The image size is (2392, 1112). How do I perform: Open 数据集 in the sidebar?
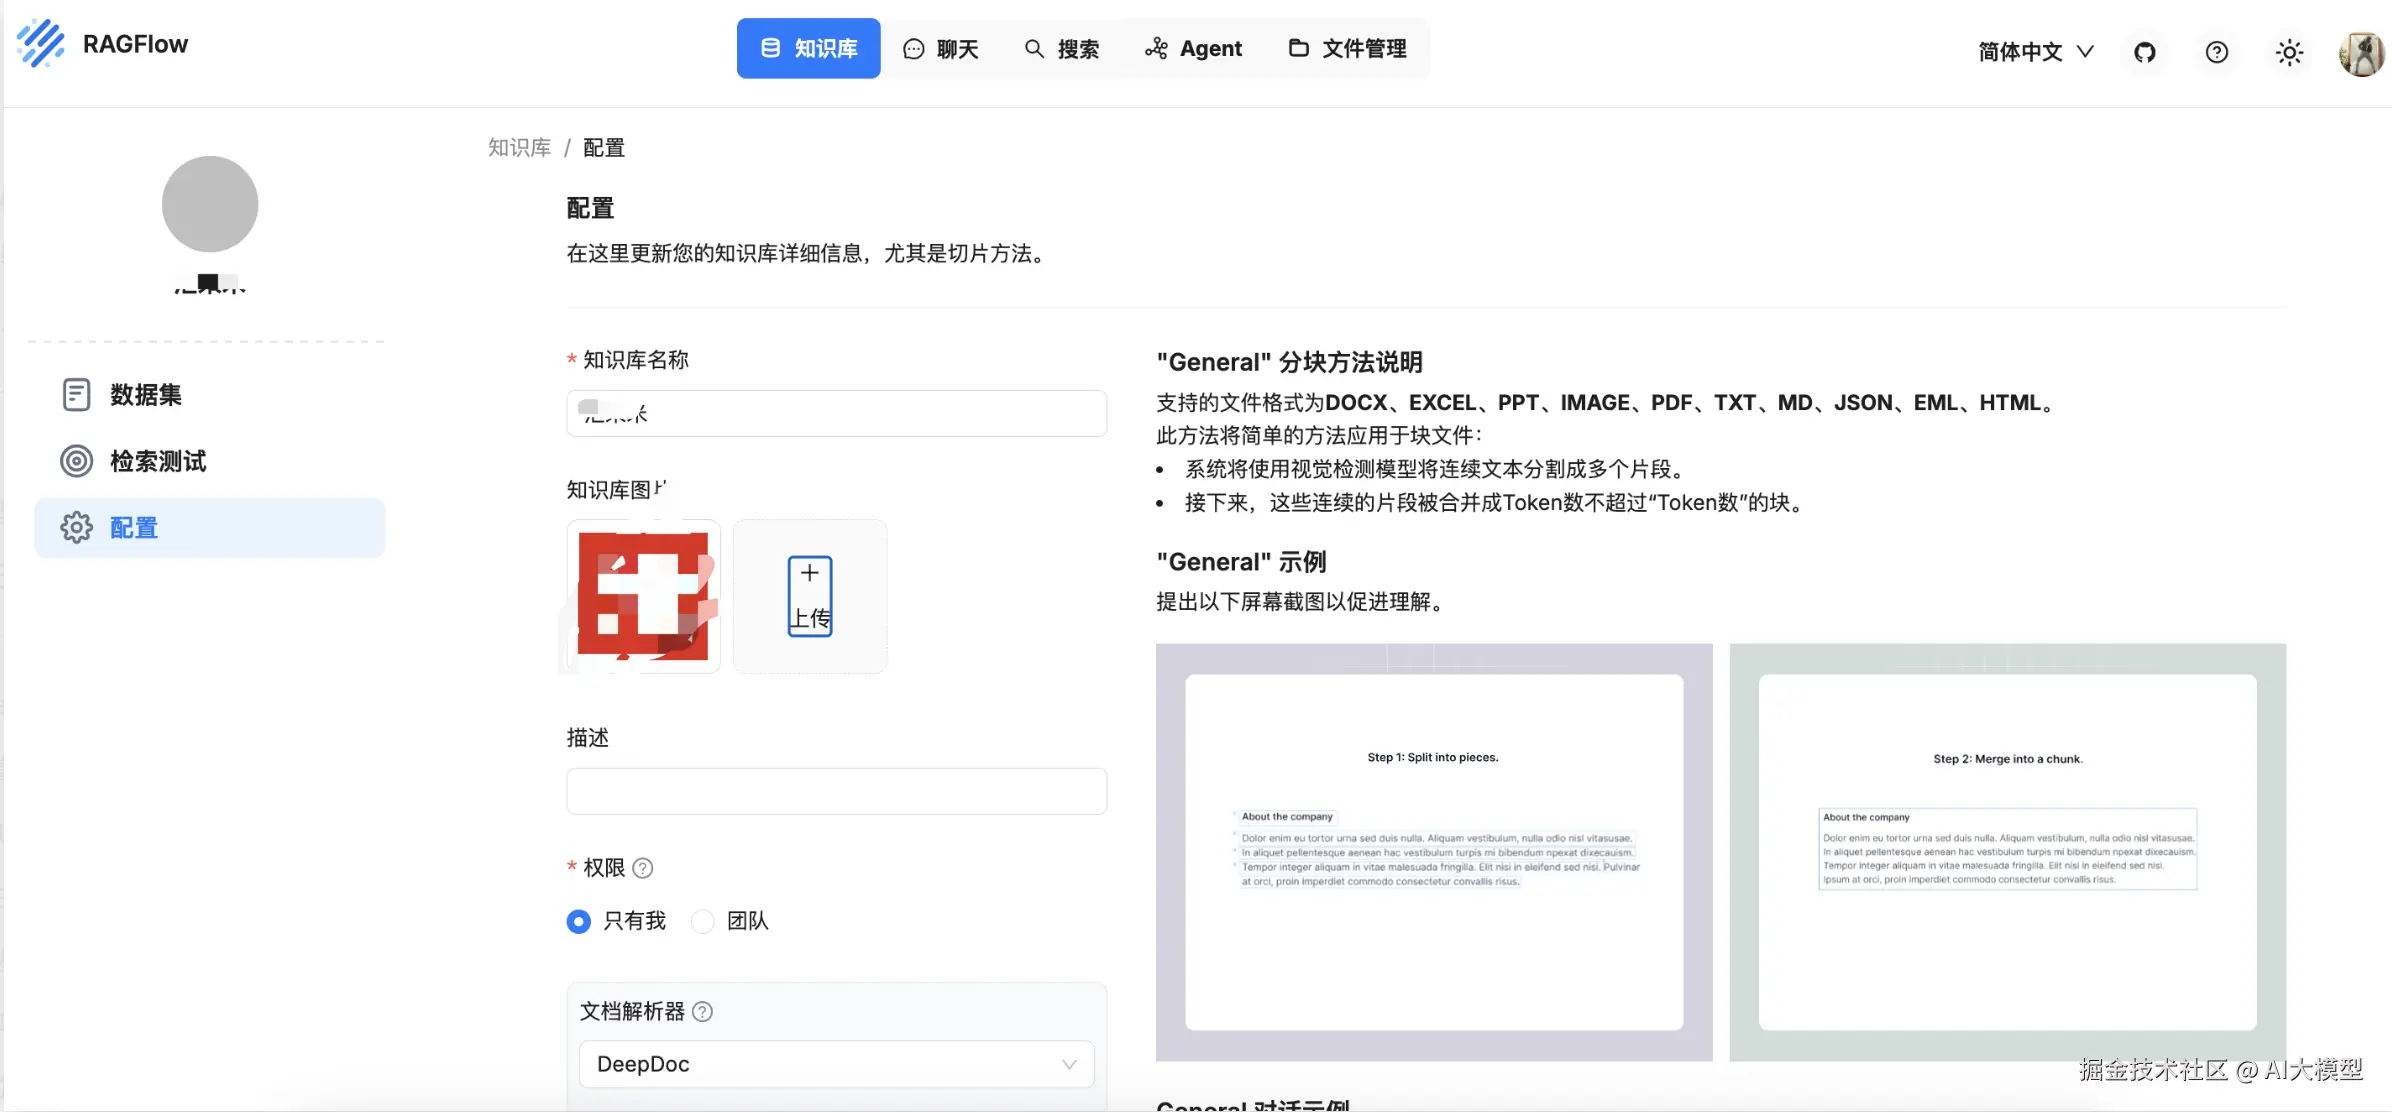[x=145, y=395]
